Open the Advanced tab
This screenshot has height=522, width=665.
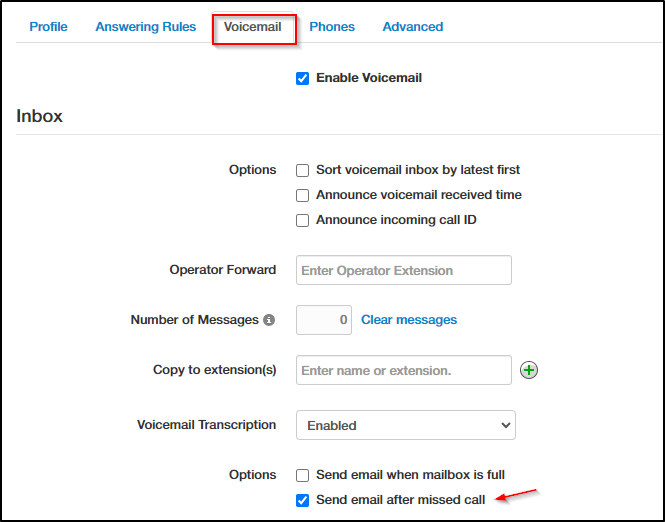pos(412,27)
